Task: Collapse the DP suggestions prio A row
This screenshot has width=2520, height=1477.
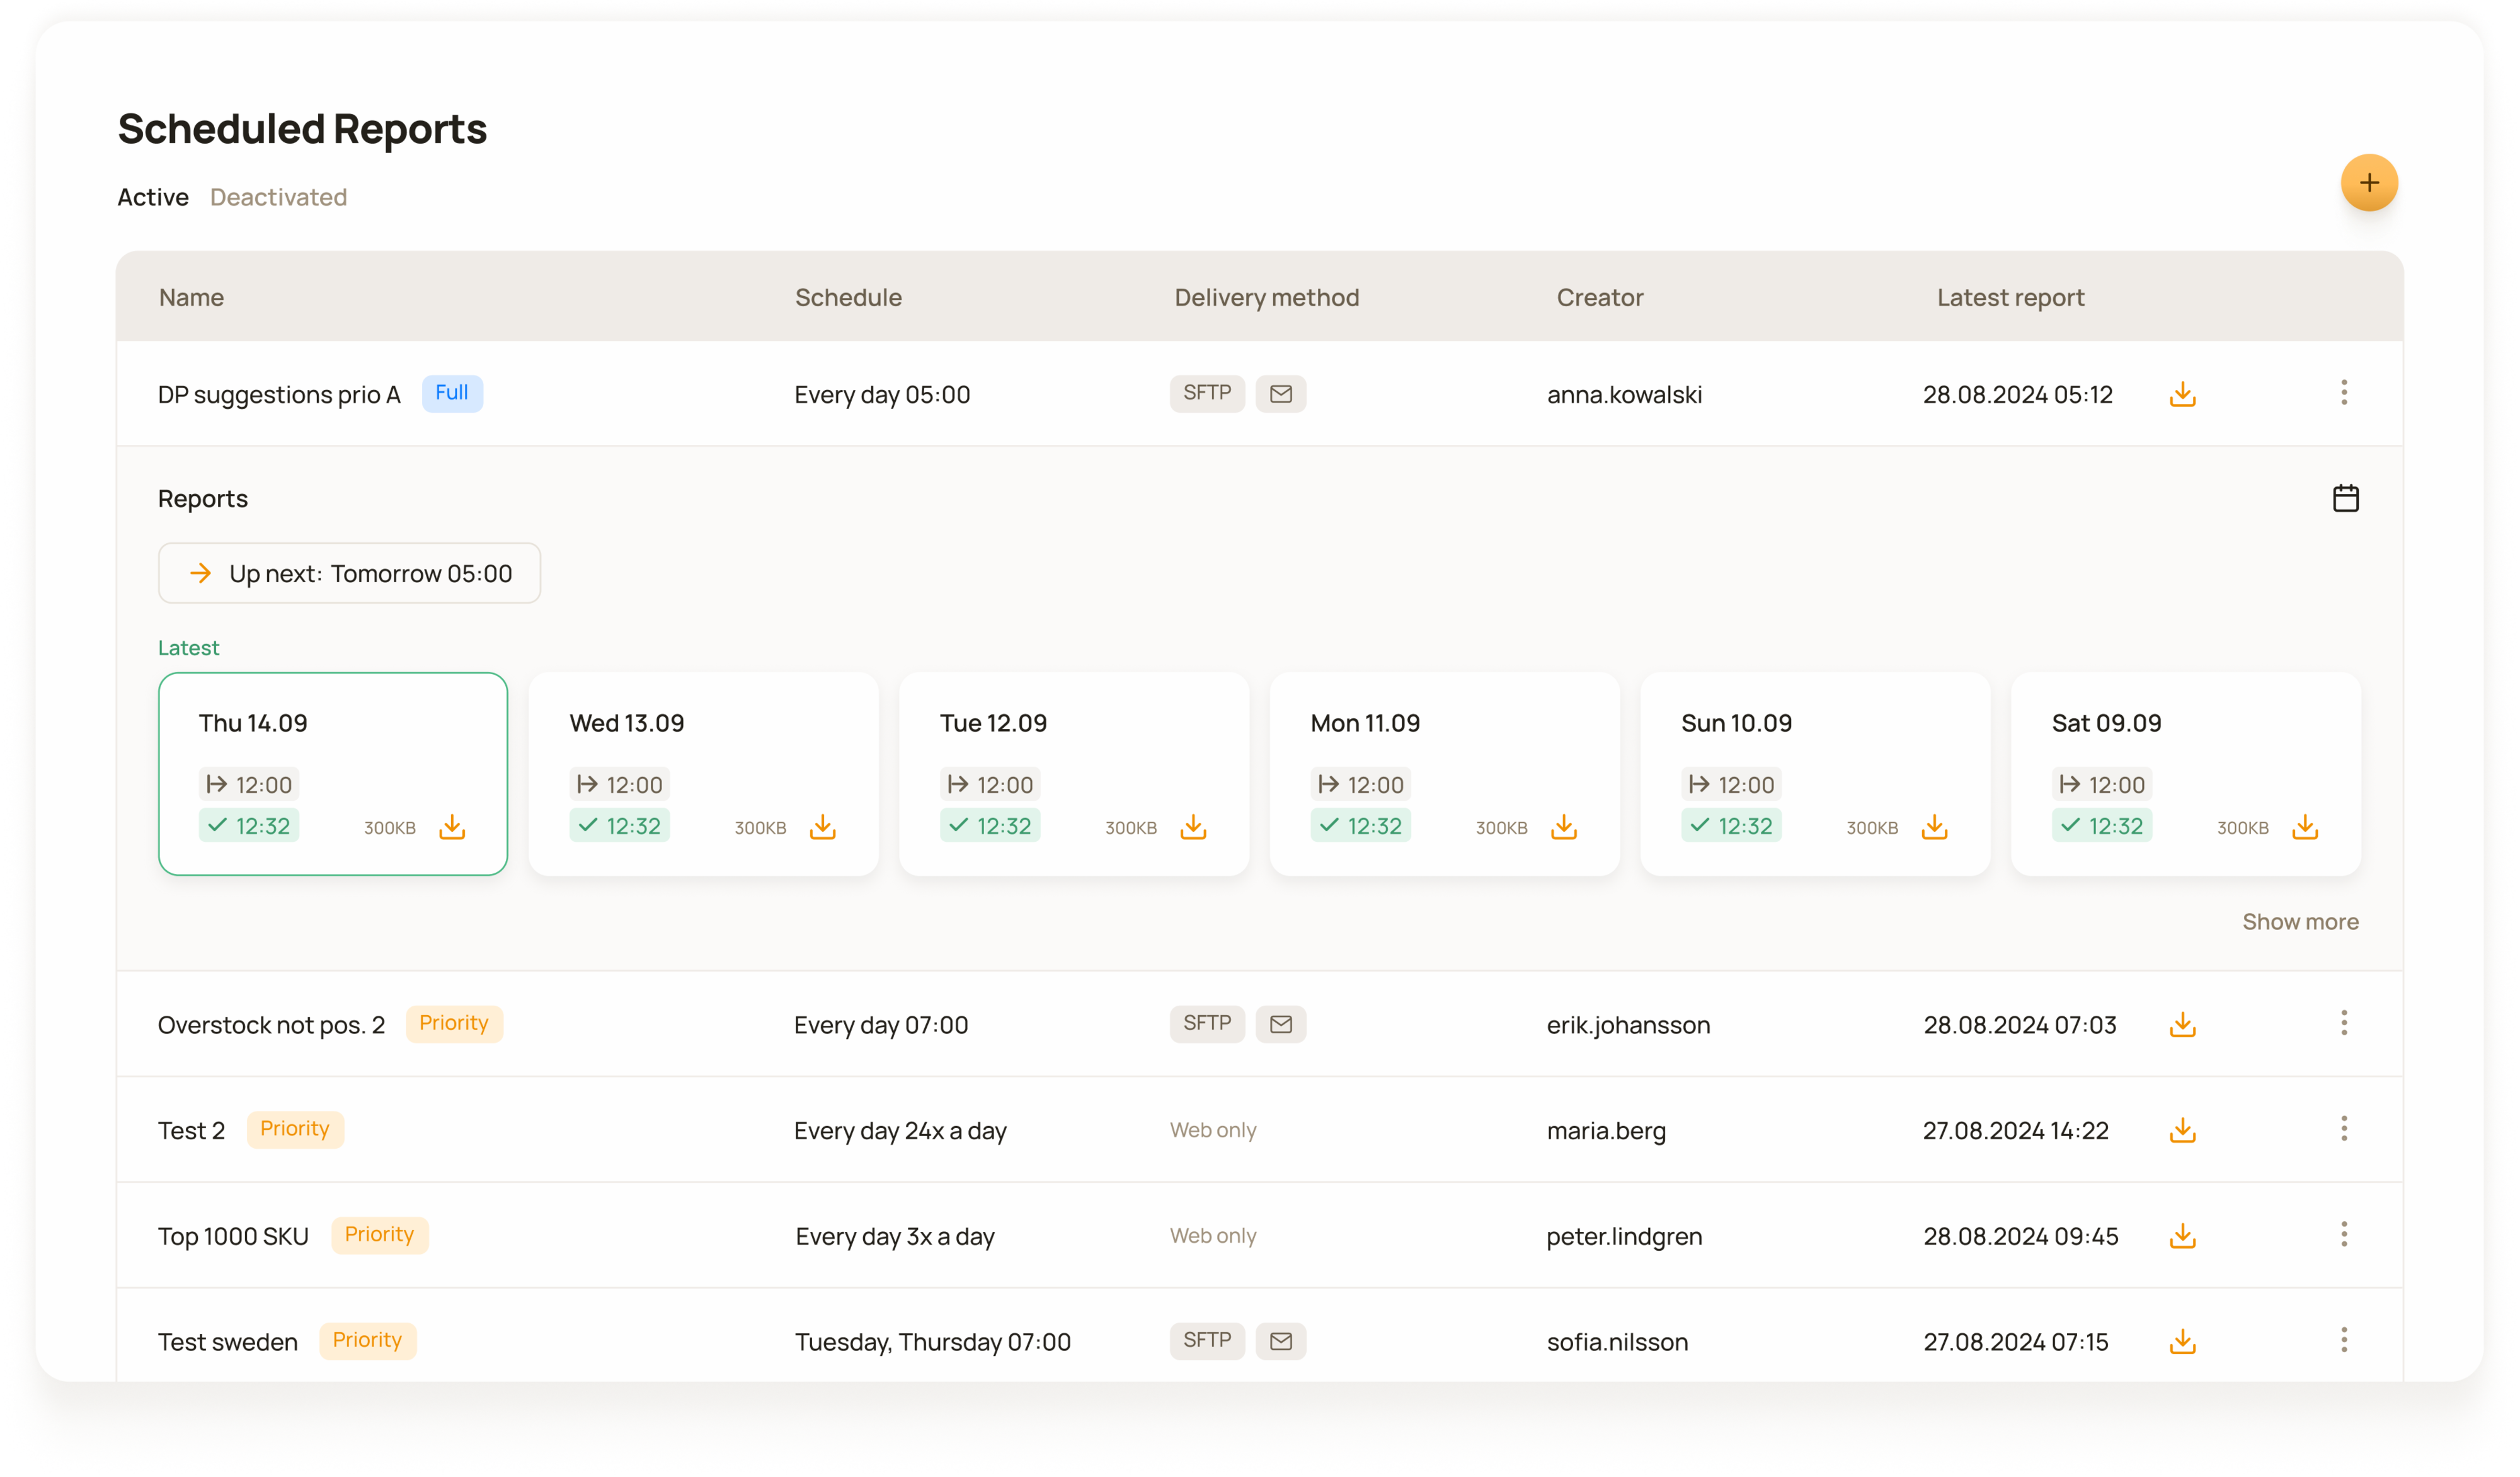Action: point(1259,394)
